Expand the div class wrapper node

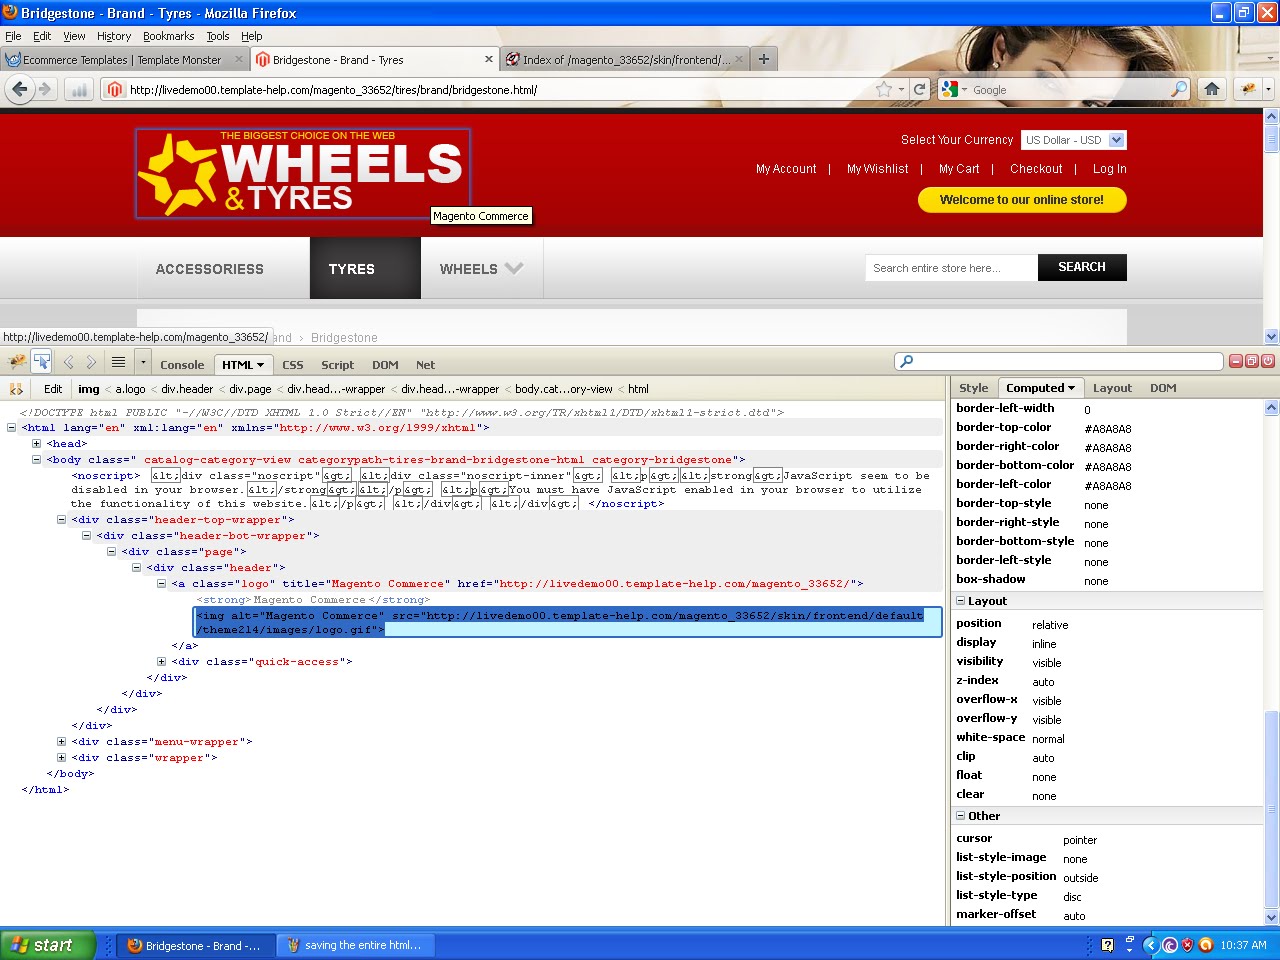click(x=61, y=758)
